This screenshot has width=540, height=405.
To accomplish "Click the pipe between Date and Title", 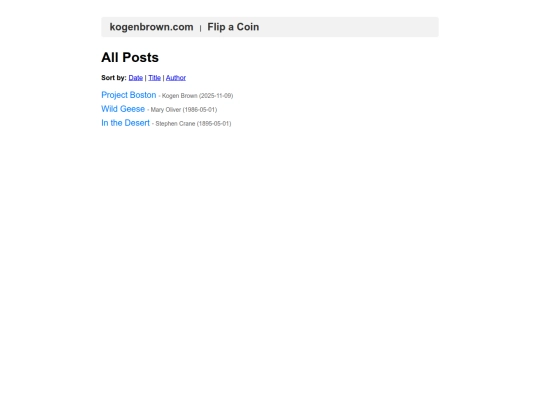I will pos(145,78).
